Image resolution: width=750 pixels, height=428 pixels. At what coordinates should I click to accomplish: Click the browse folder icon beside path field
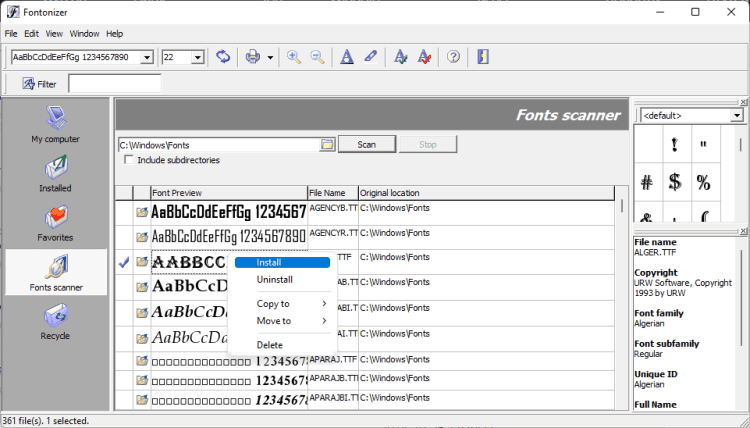click(327, 144)
